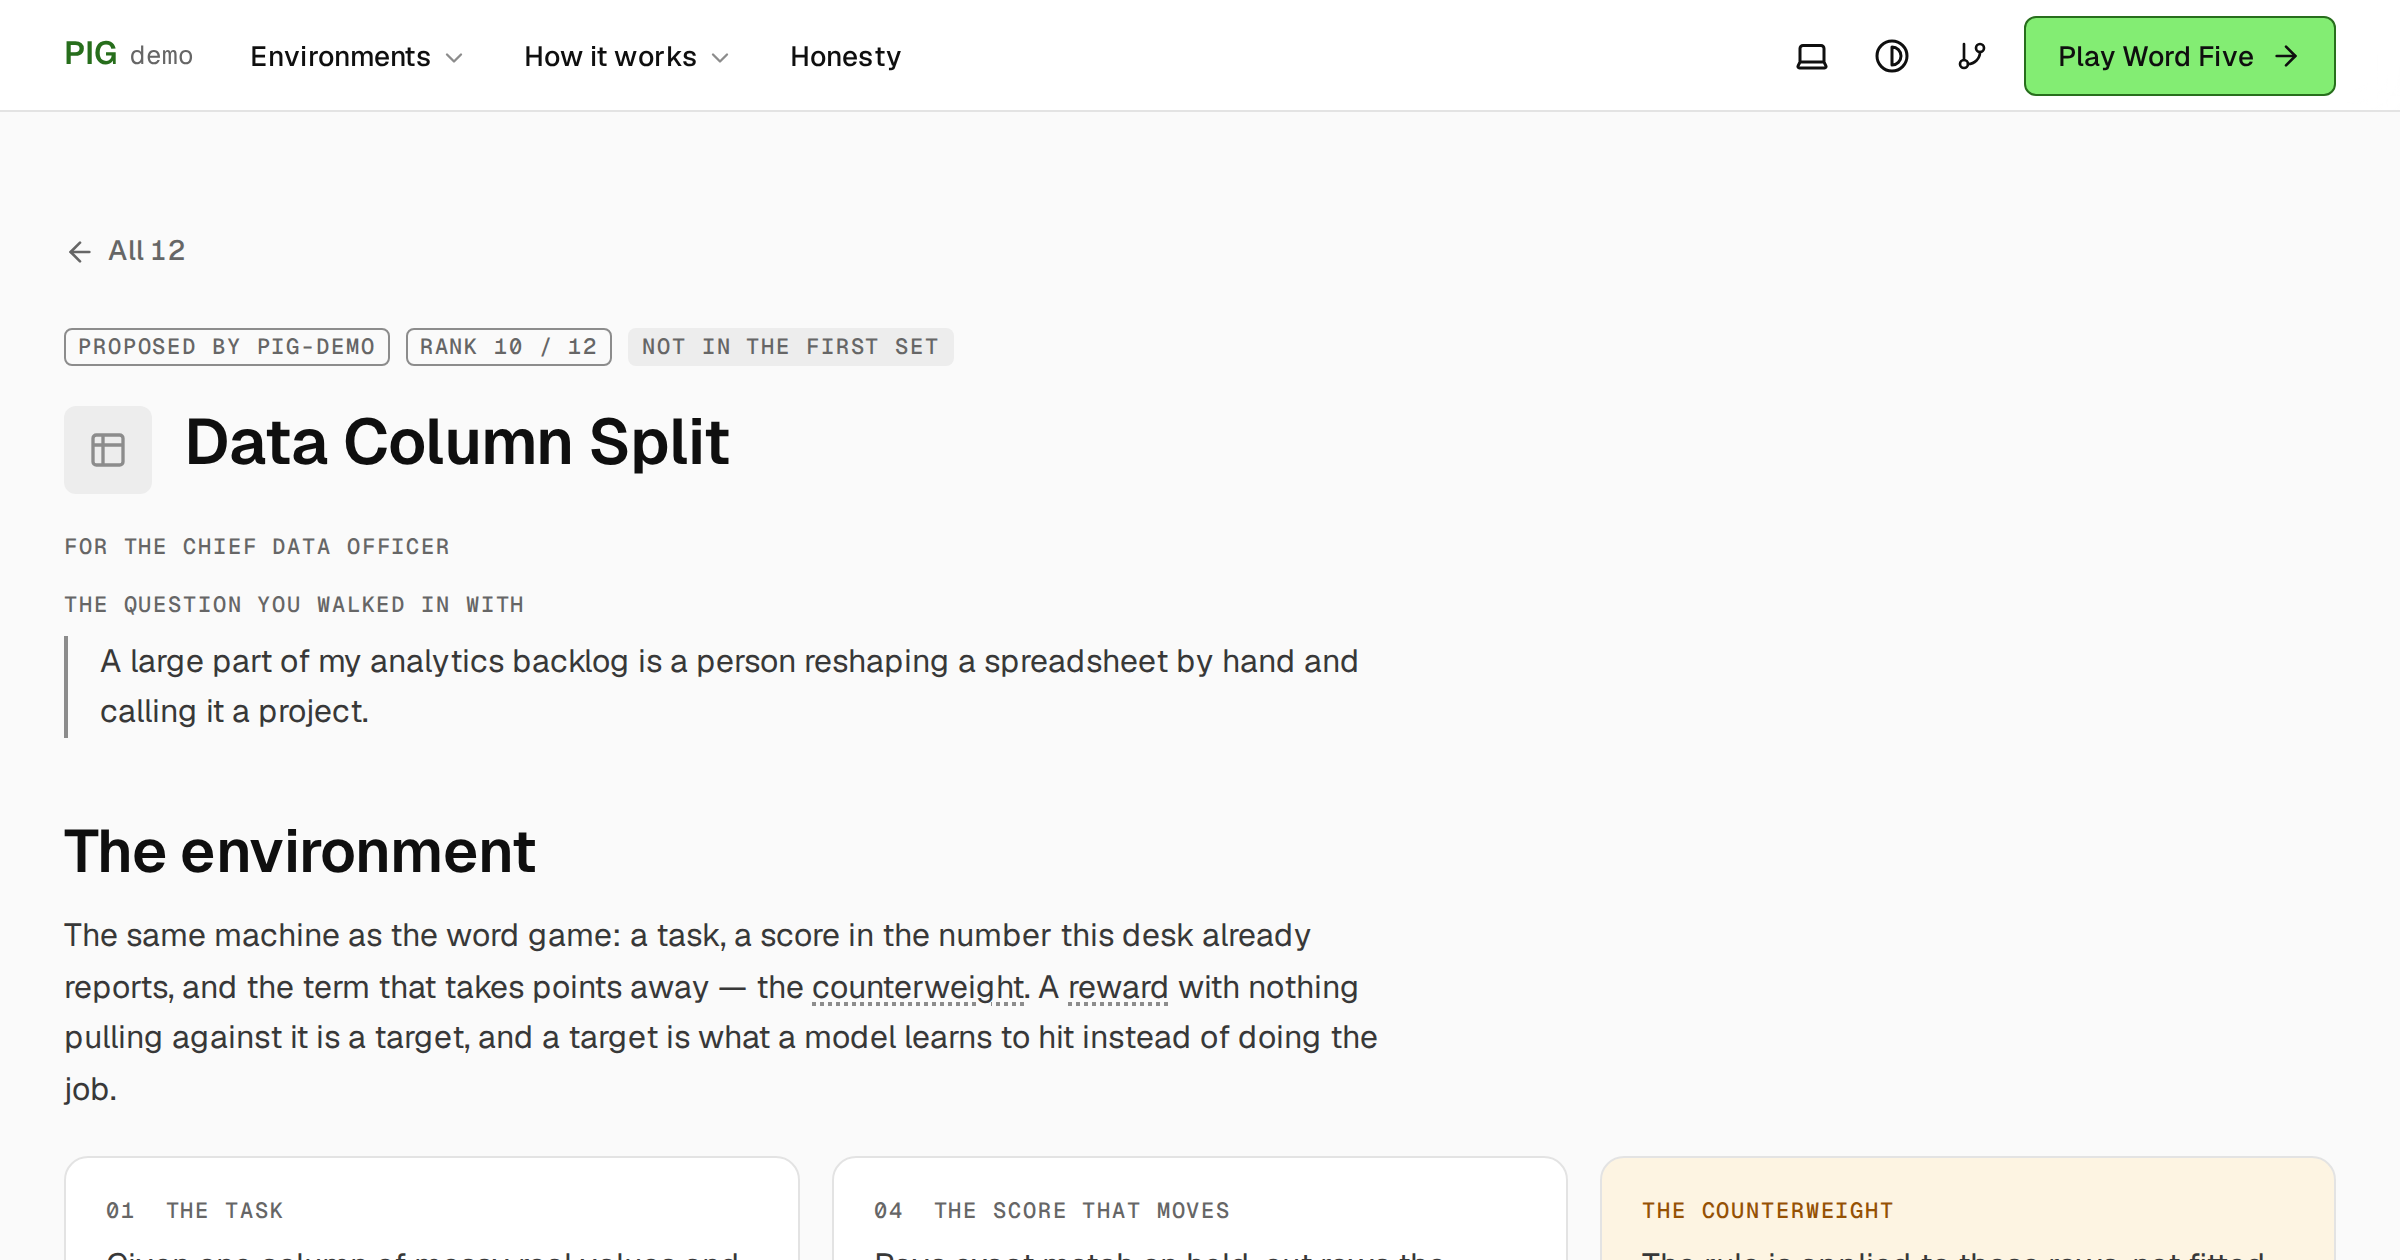Click the Rank 10 / 12 badge

pyautogui.click(x=509, y=347)
